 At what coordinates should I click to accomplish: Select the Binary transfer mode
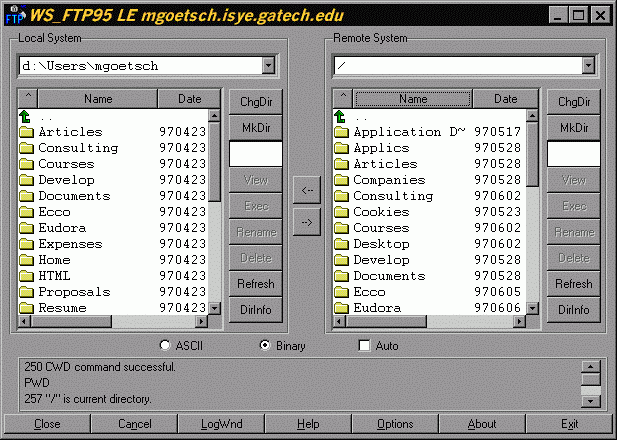pos(265,346)
